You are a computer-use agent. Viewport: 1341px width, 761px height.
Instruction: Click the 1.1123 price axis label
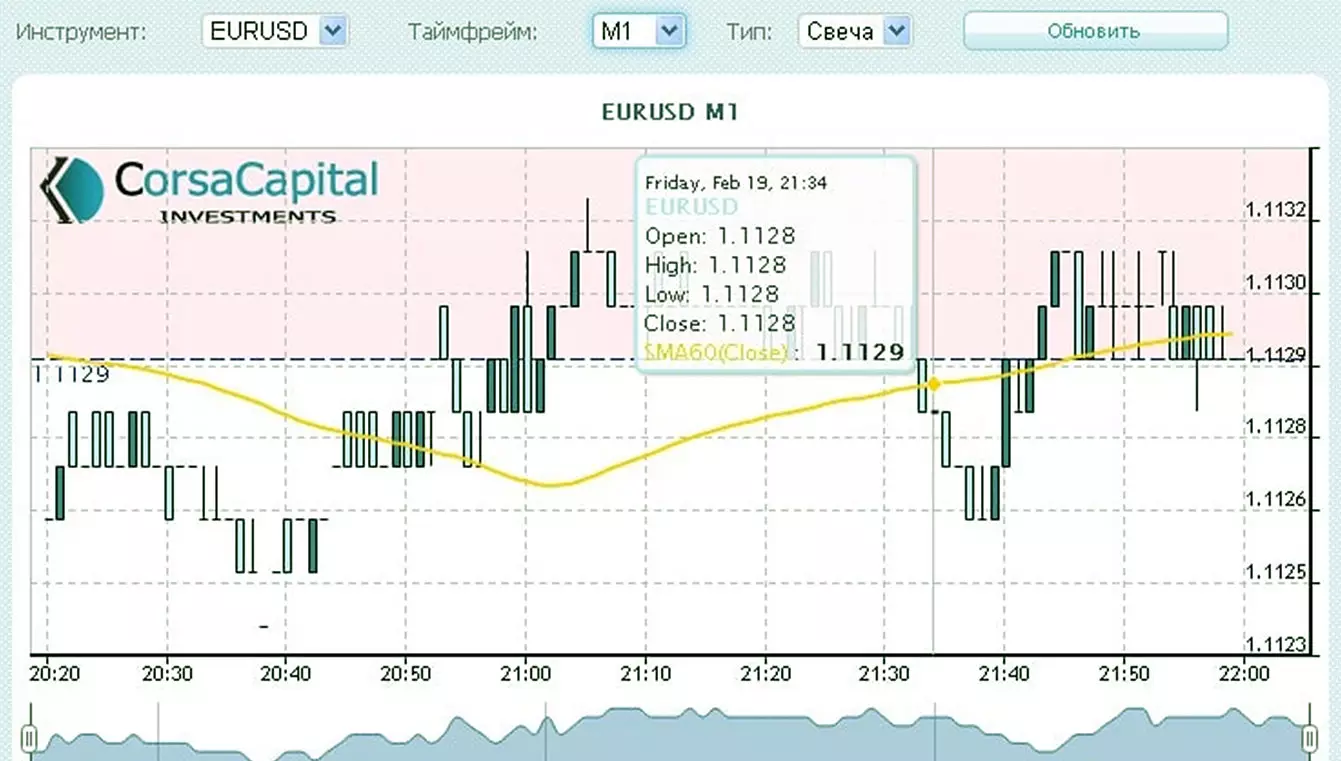(1275, 645)
